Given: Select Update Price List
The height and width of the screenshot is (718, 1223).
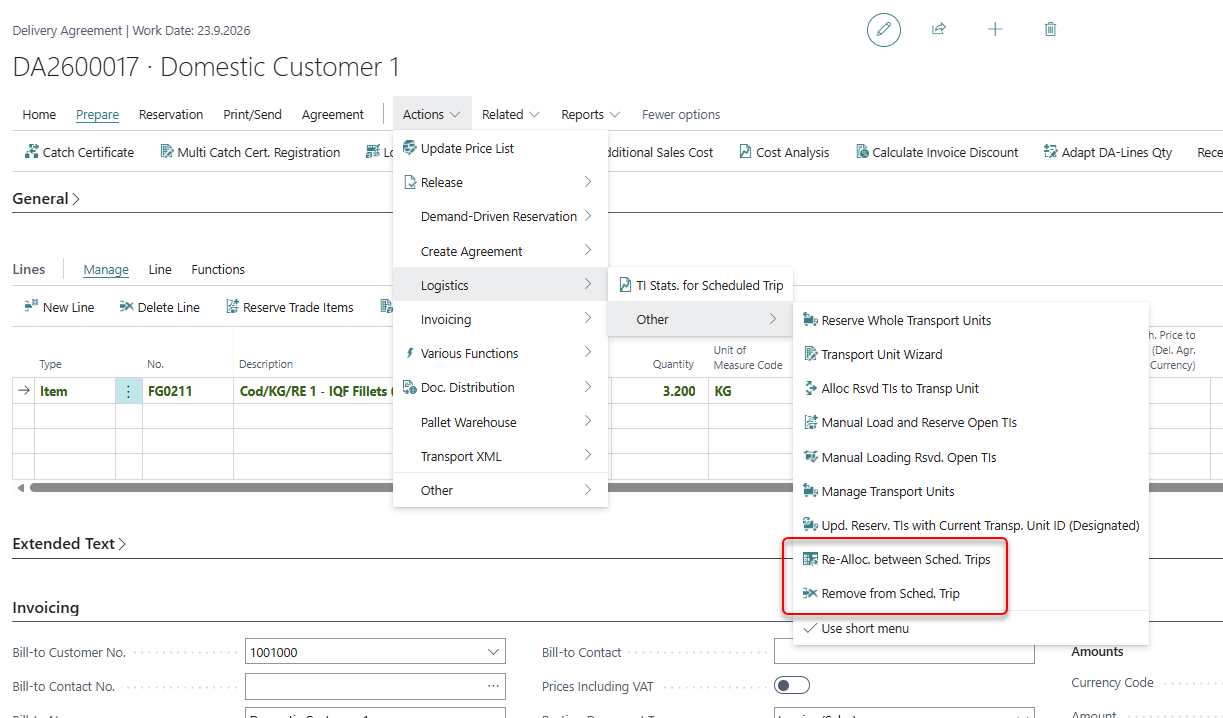Looking at the screenshot, I should [x=500, y=148].
